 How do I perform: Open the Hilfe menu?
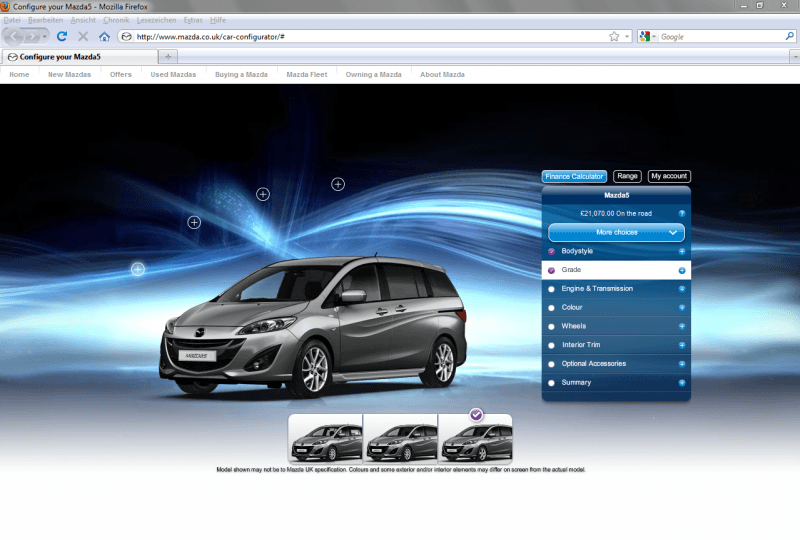(x=218, y=20)
